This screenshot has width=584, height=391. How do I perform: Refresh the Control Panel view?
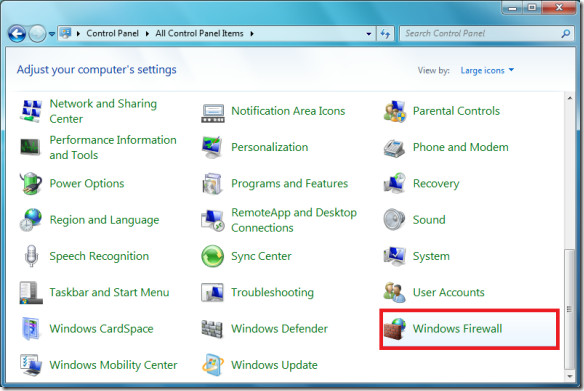point(385,34)
